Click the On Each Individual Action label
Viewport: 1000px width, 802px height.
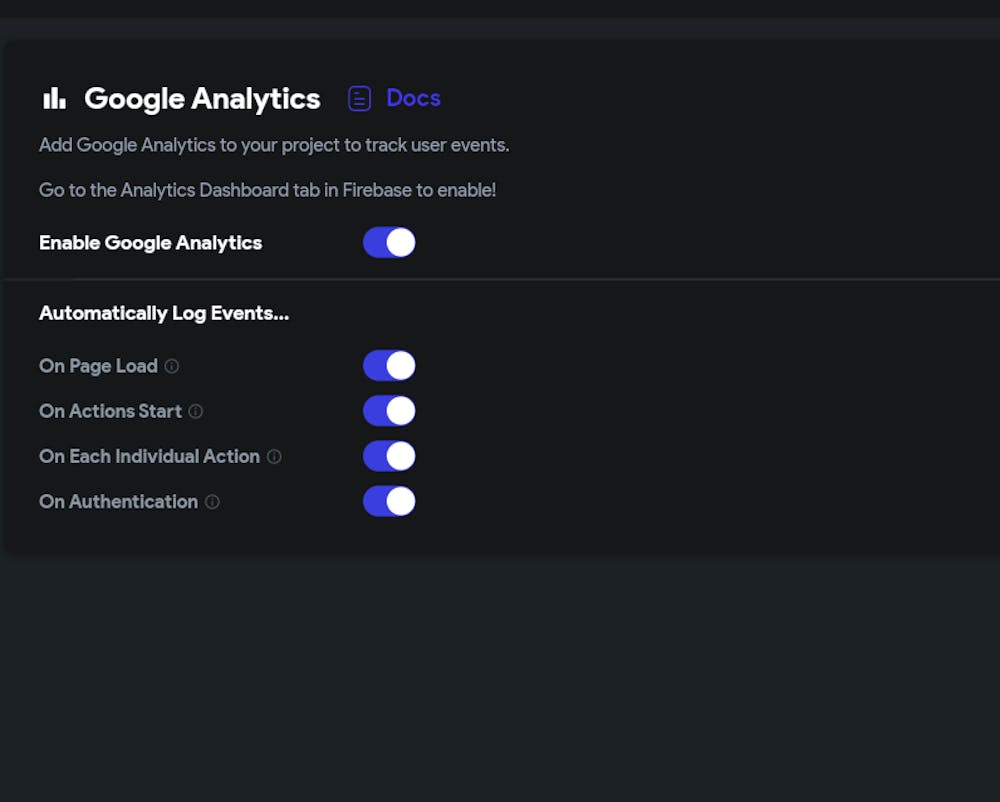click(x=149, y=456)
